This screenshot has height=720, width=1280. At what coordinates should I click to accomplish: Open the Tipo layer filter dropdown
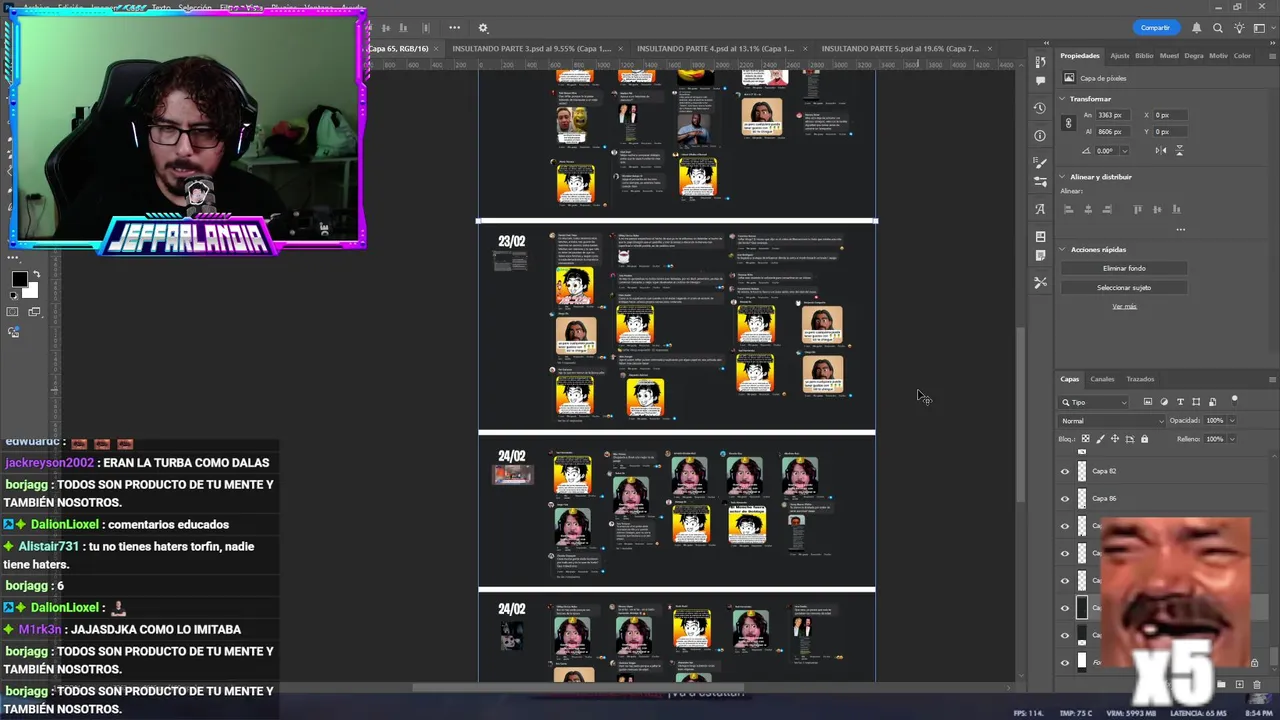[1095, 402]
